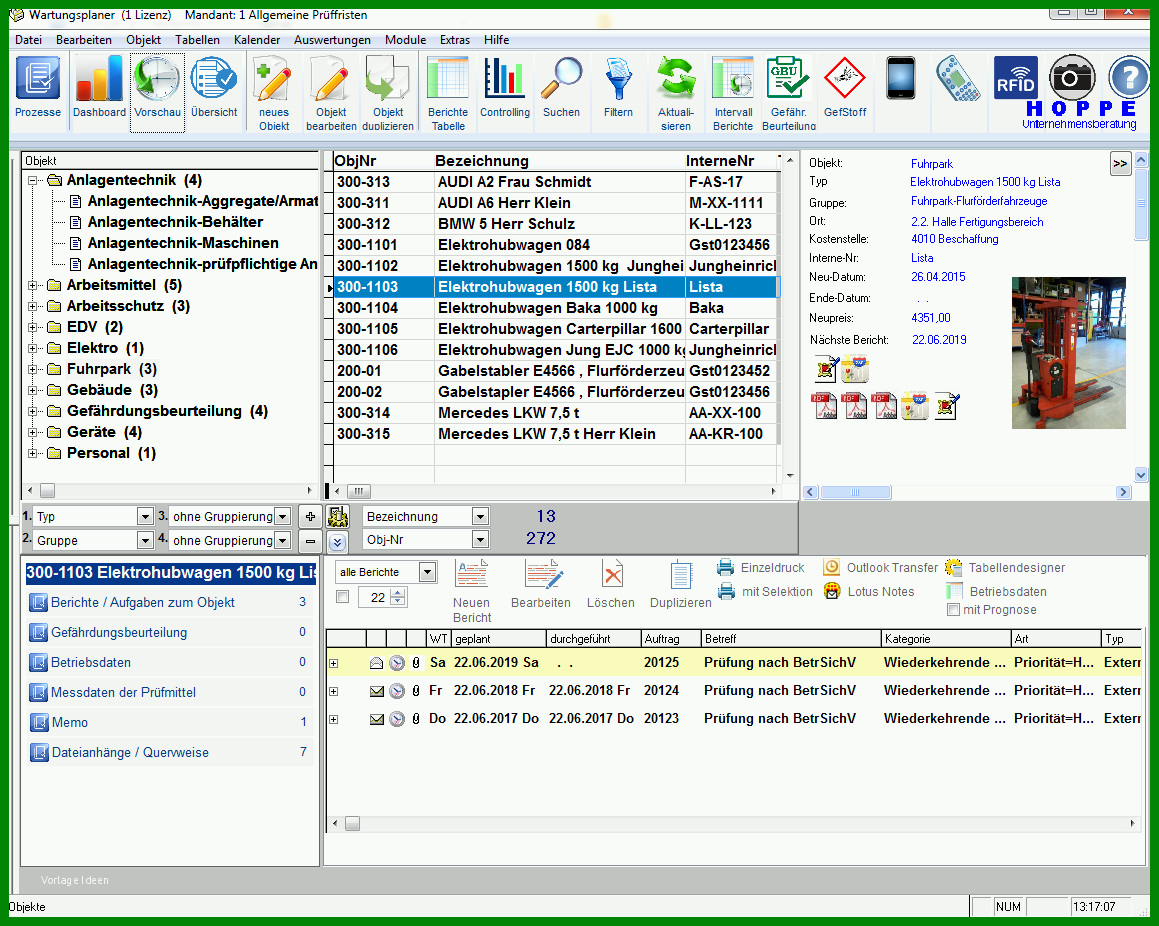Open the Datei menu
Viewport: 1159px width, 926px height.
[x=28, y=40]
